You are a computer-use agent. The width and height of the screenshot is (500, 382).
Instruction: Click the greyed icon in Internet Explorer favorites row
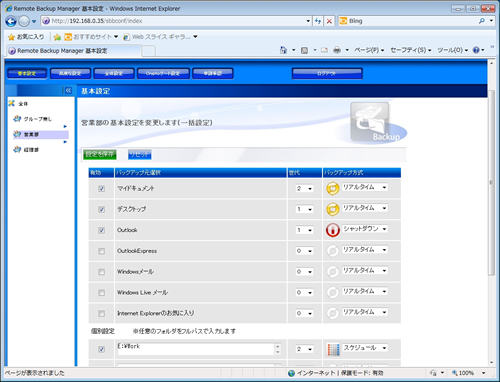point(332,313)
